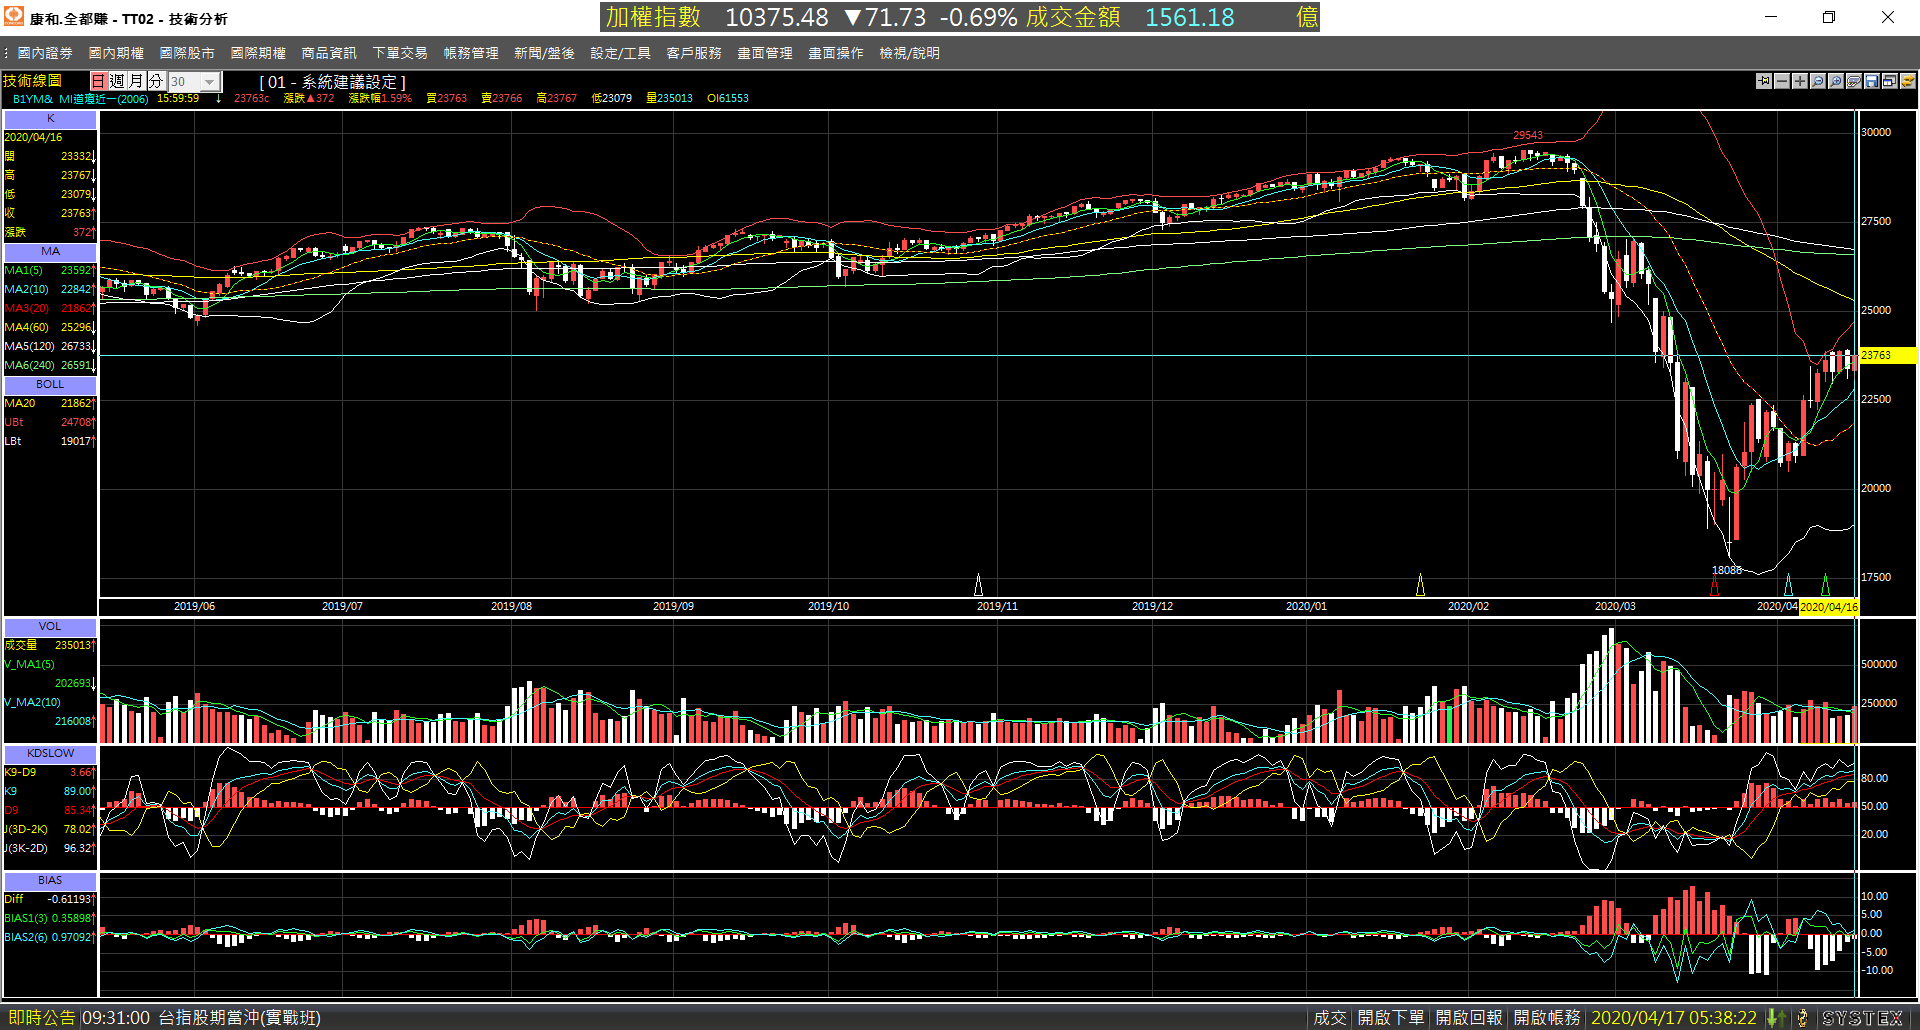Open the 畫面操作 menu

click(836, 53)
